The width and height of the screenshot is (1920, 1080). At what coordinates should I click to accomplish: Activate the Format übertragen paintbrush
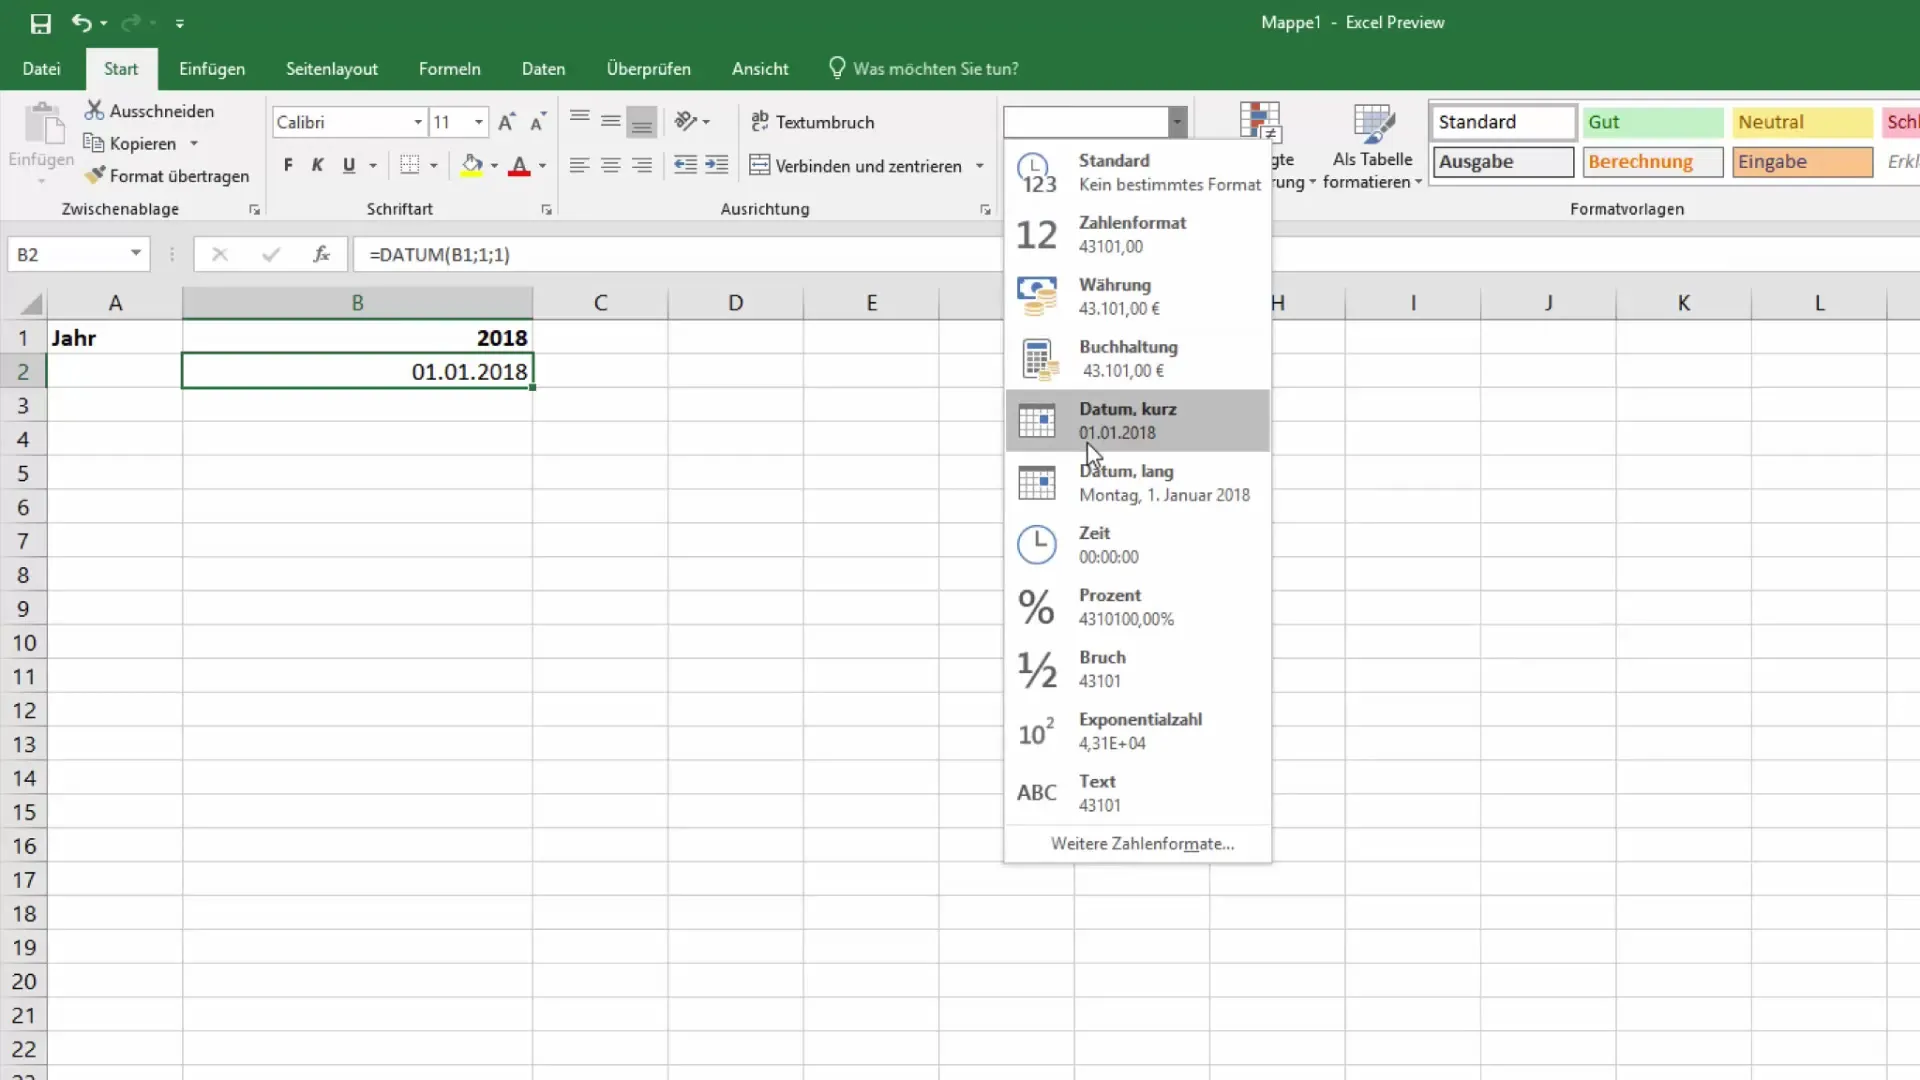coord(167,176)
